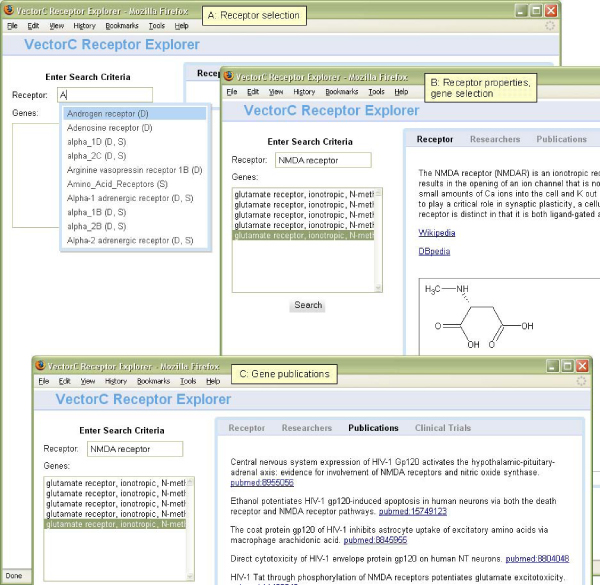
Task: Open View menu in window C
Action: point(88,381)
